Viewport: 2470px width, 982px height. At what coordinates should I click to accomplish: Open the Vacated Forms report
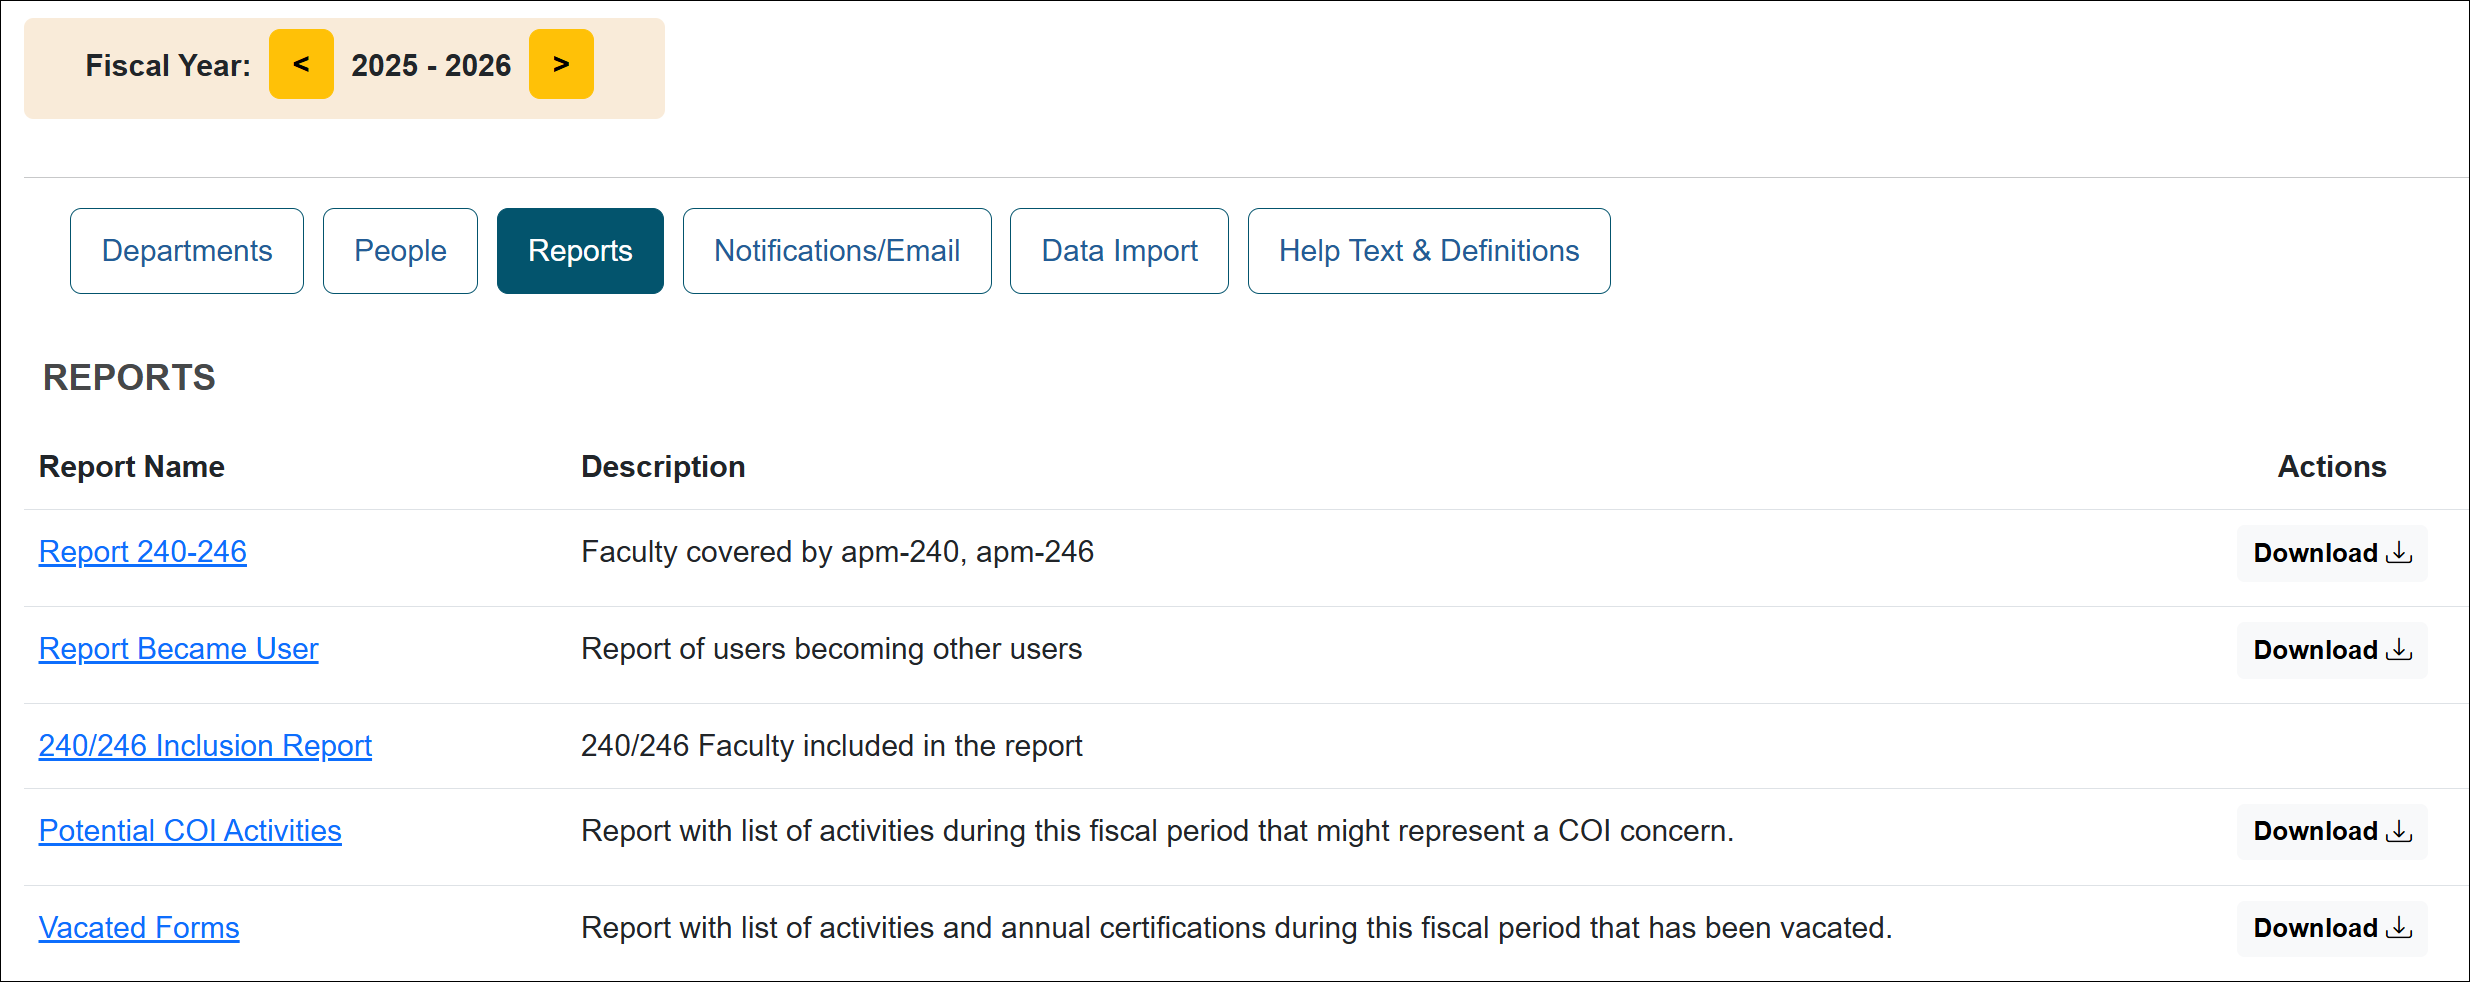tap(138, 928)
